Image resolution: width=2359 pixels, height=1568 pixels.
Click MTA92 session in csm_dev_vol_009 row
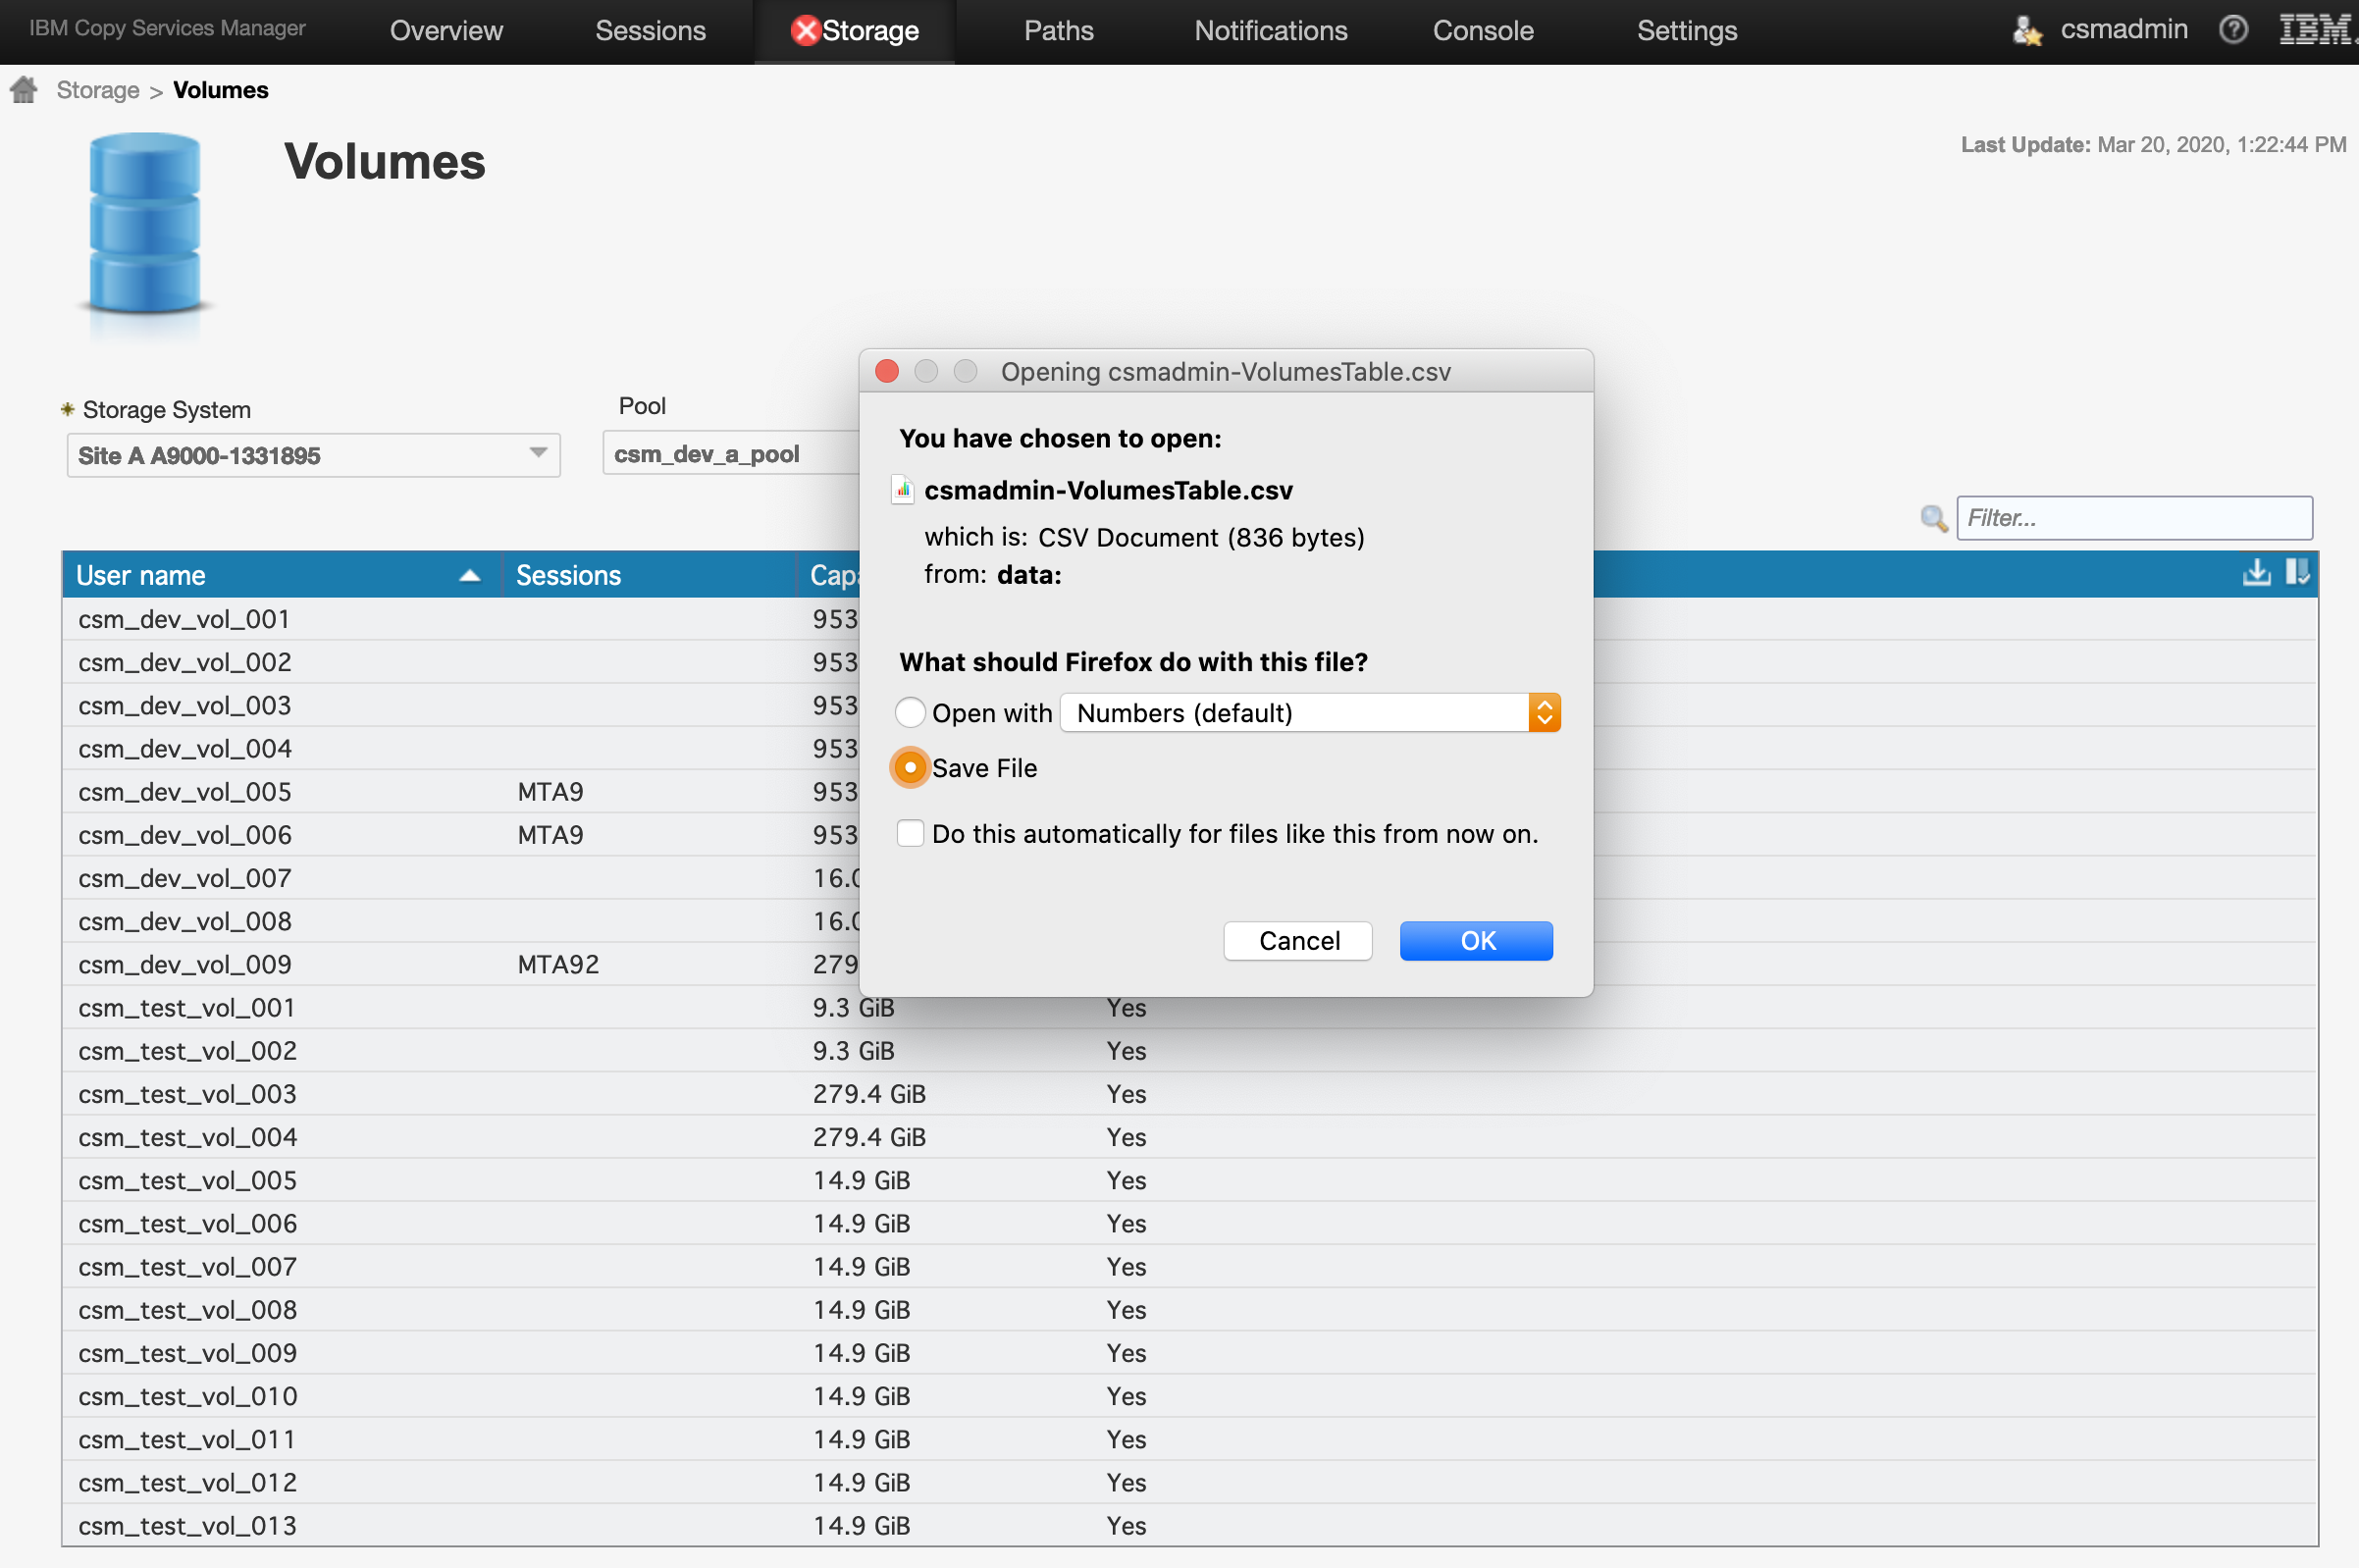pyautogui.click(x=558, y=964)
